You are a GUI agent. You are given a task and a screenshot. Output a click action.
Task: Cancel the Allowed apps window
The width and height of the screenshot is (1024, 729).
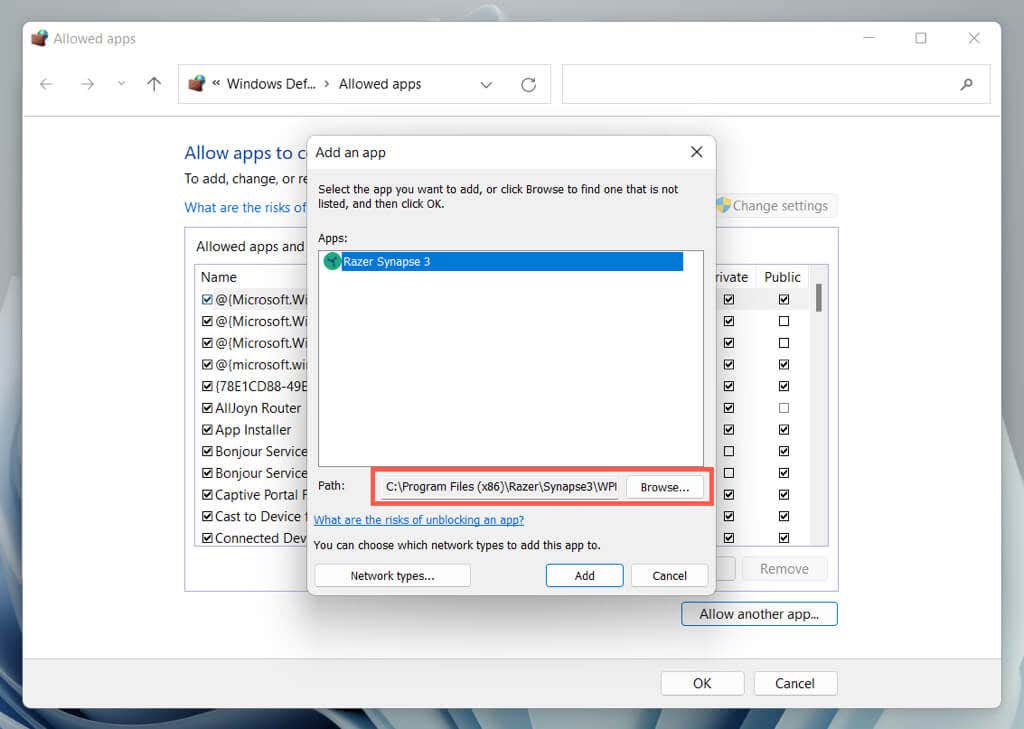tap(795, 683)
